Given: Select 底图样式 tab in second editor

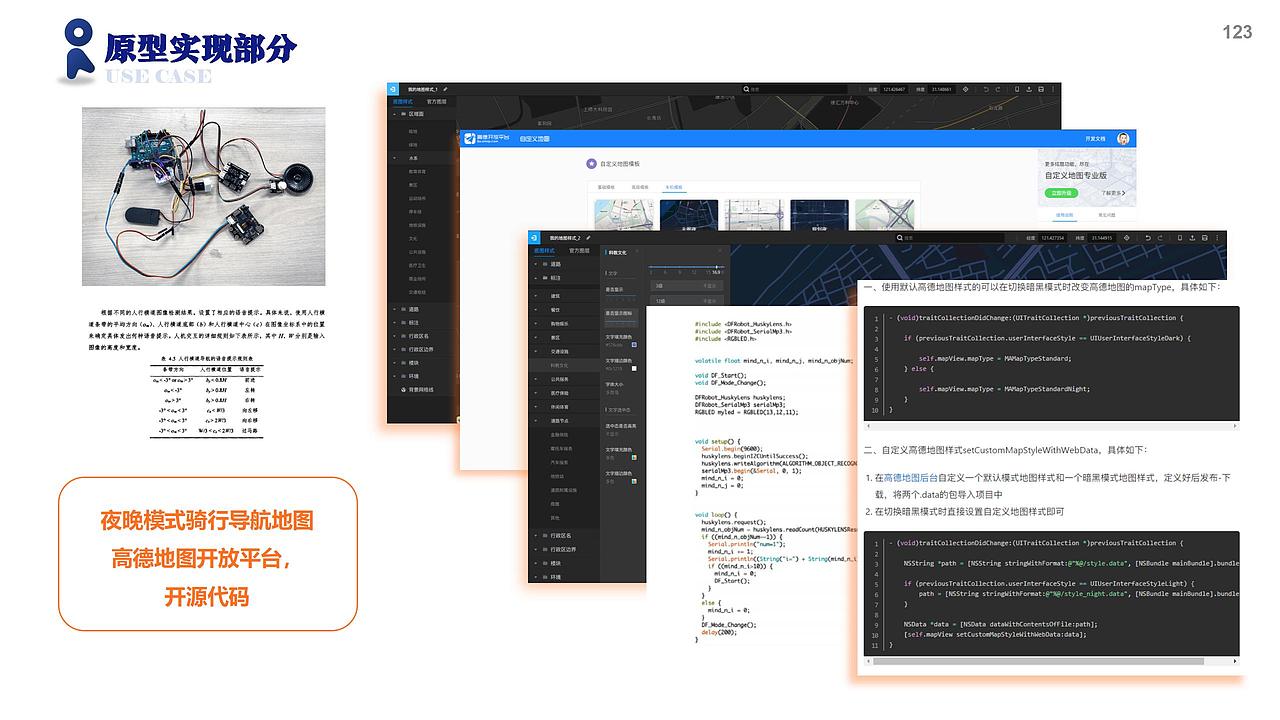Looking at the screenshot, I should [544, 251].
